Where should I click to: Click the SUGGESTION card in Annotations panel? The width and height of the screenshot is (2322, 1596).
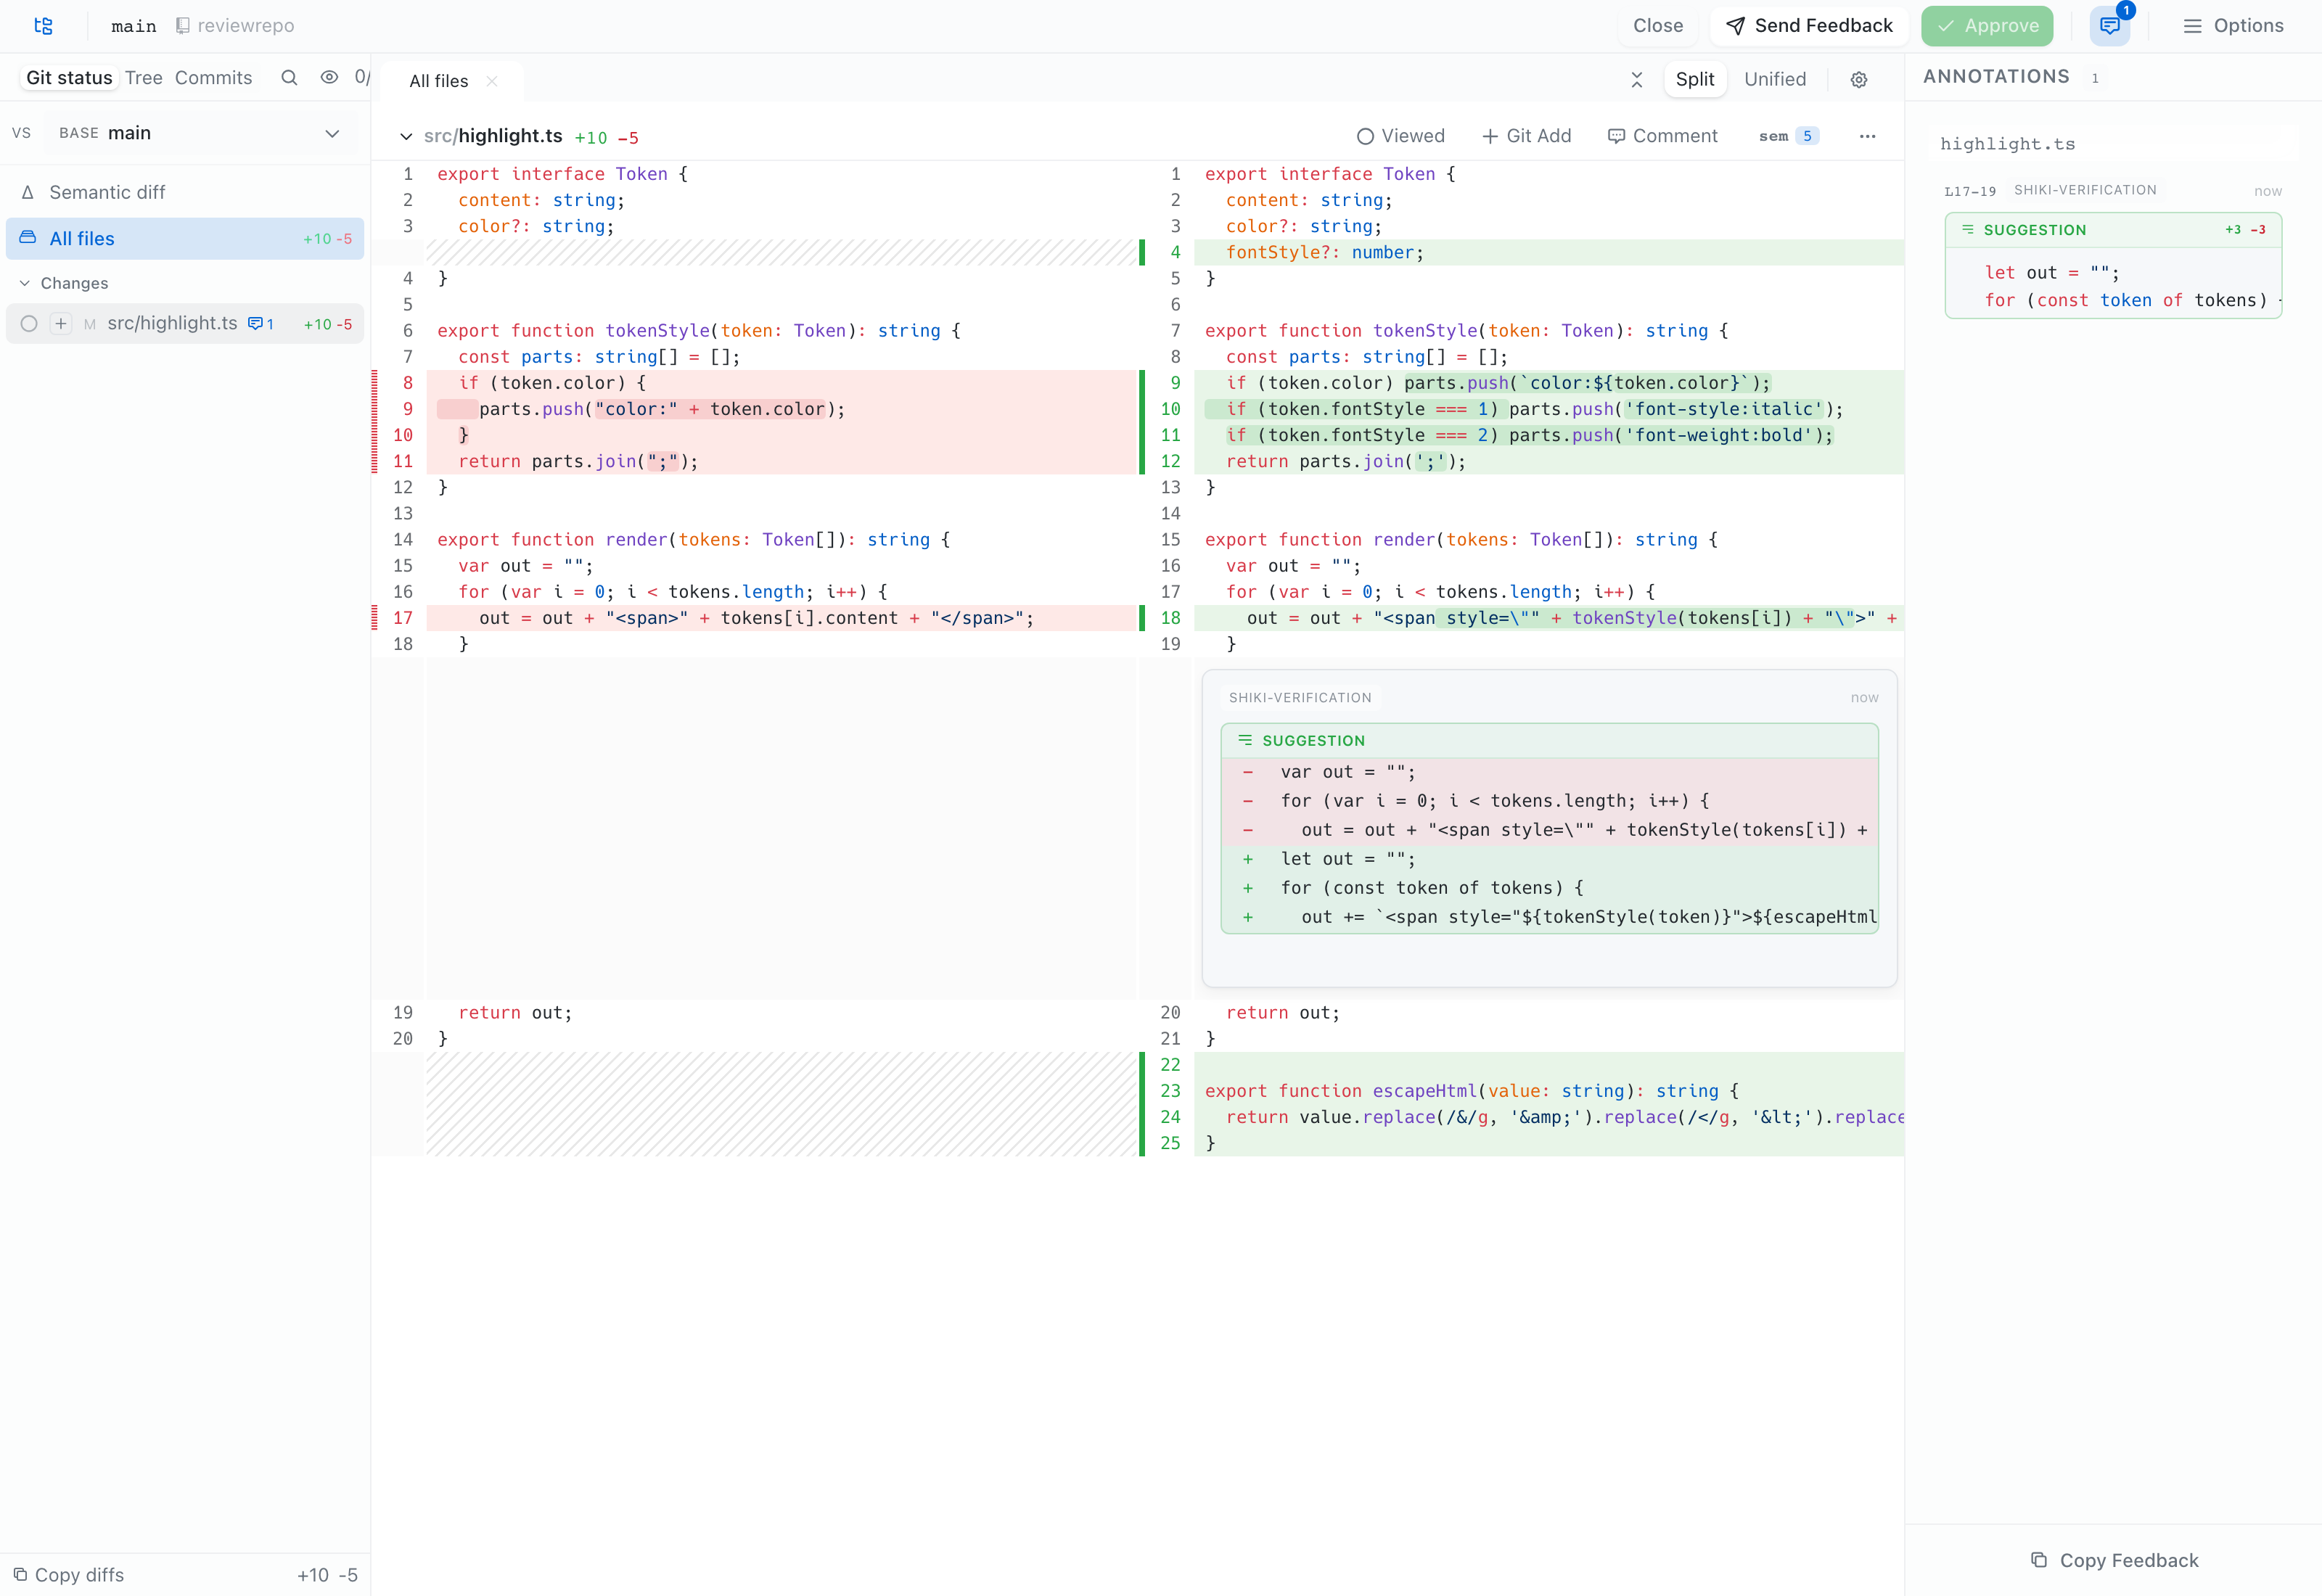click(2113, 265)
